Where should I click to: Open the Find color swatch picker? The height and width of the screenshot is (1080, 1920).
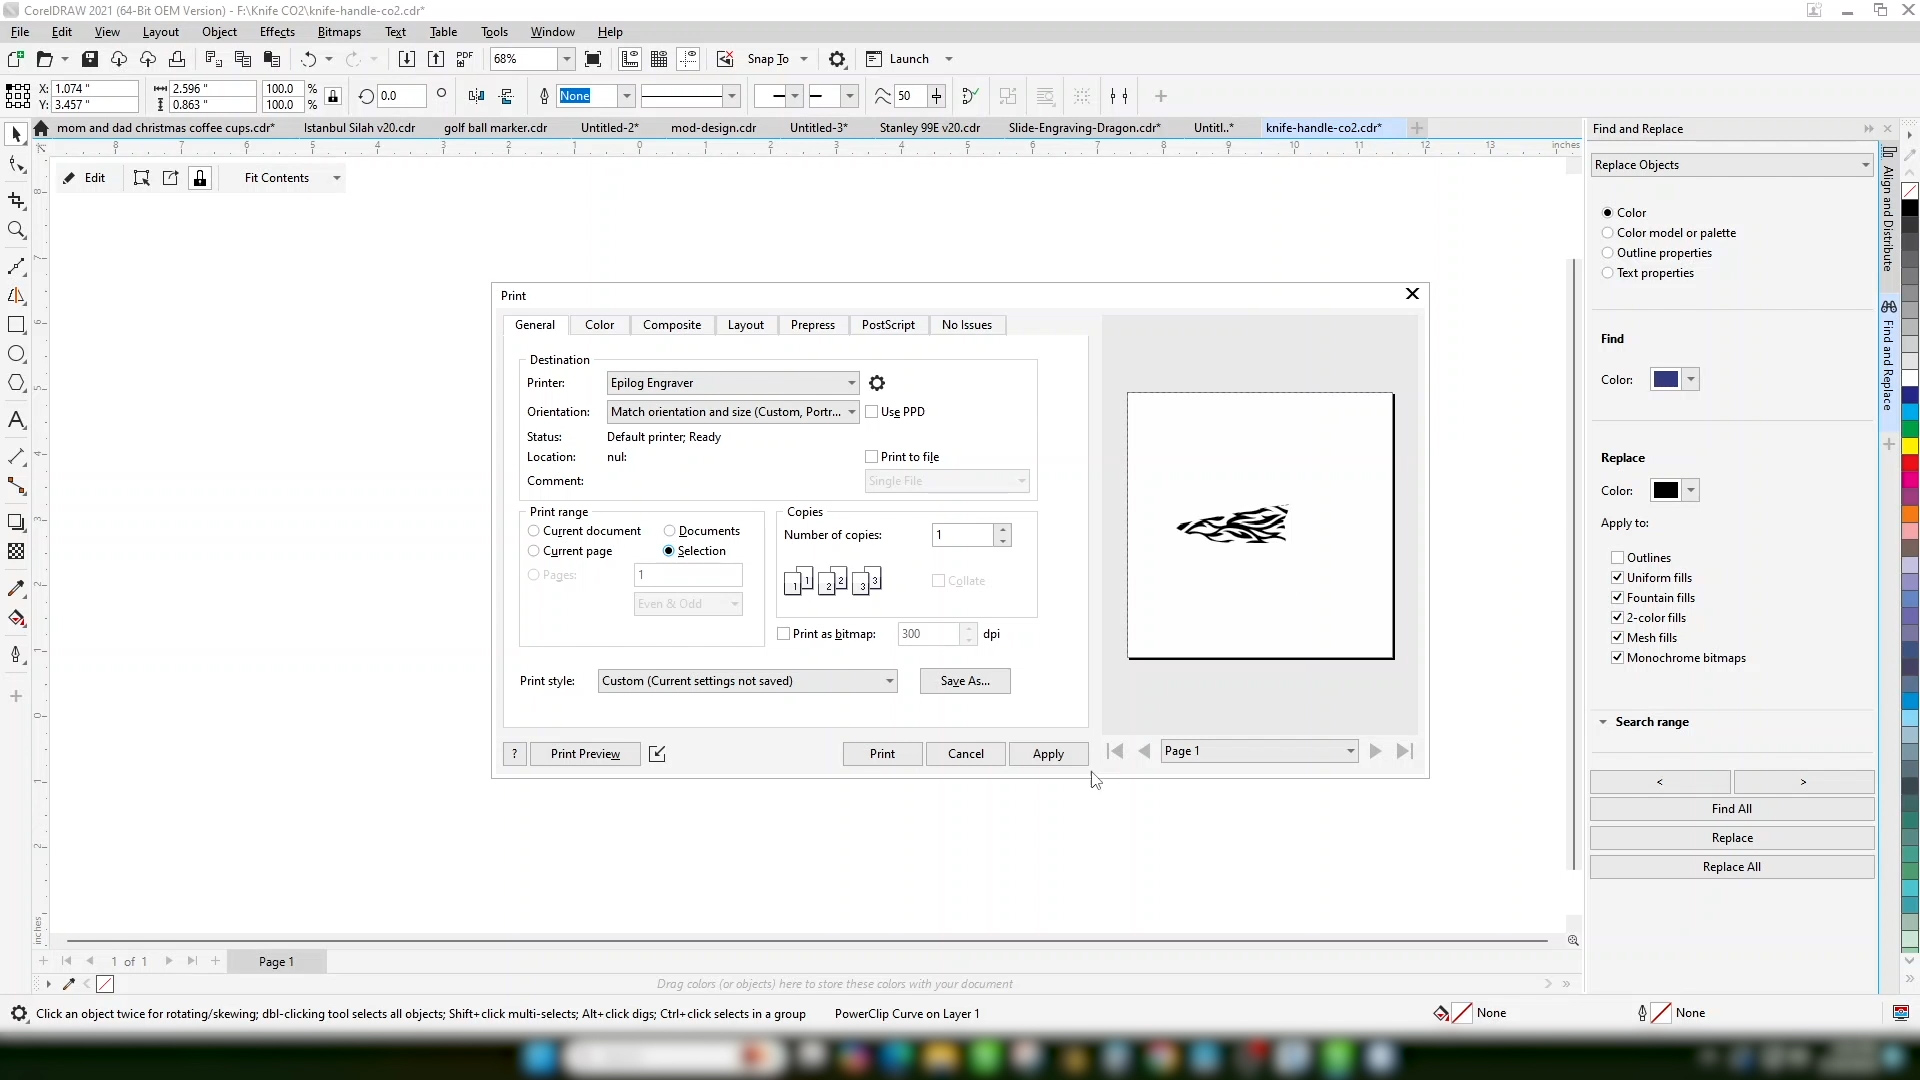click(x=1690, y=380)
